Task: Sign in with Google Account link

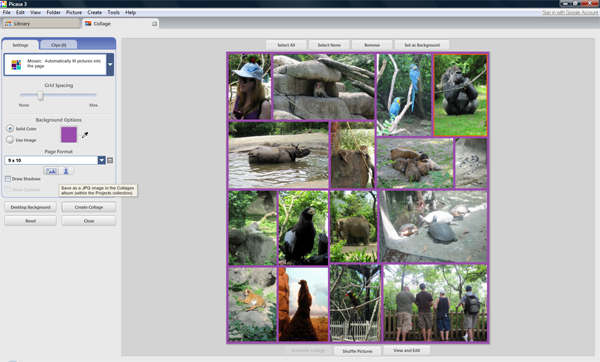Action: 570,13
